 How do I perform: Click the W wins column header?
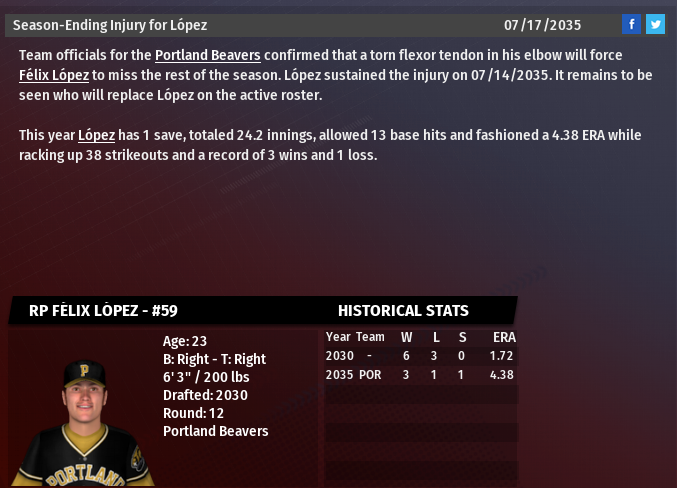(406, 337)
